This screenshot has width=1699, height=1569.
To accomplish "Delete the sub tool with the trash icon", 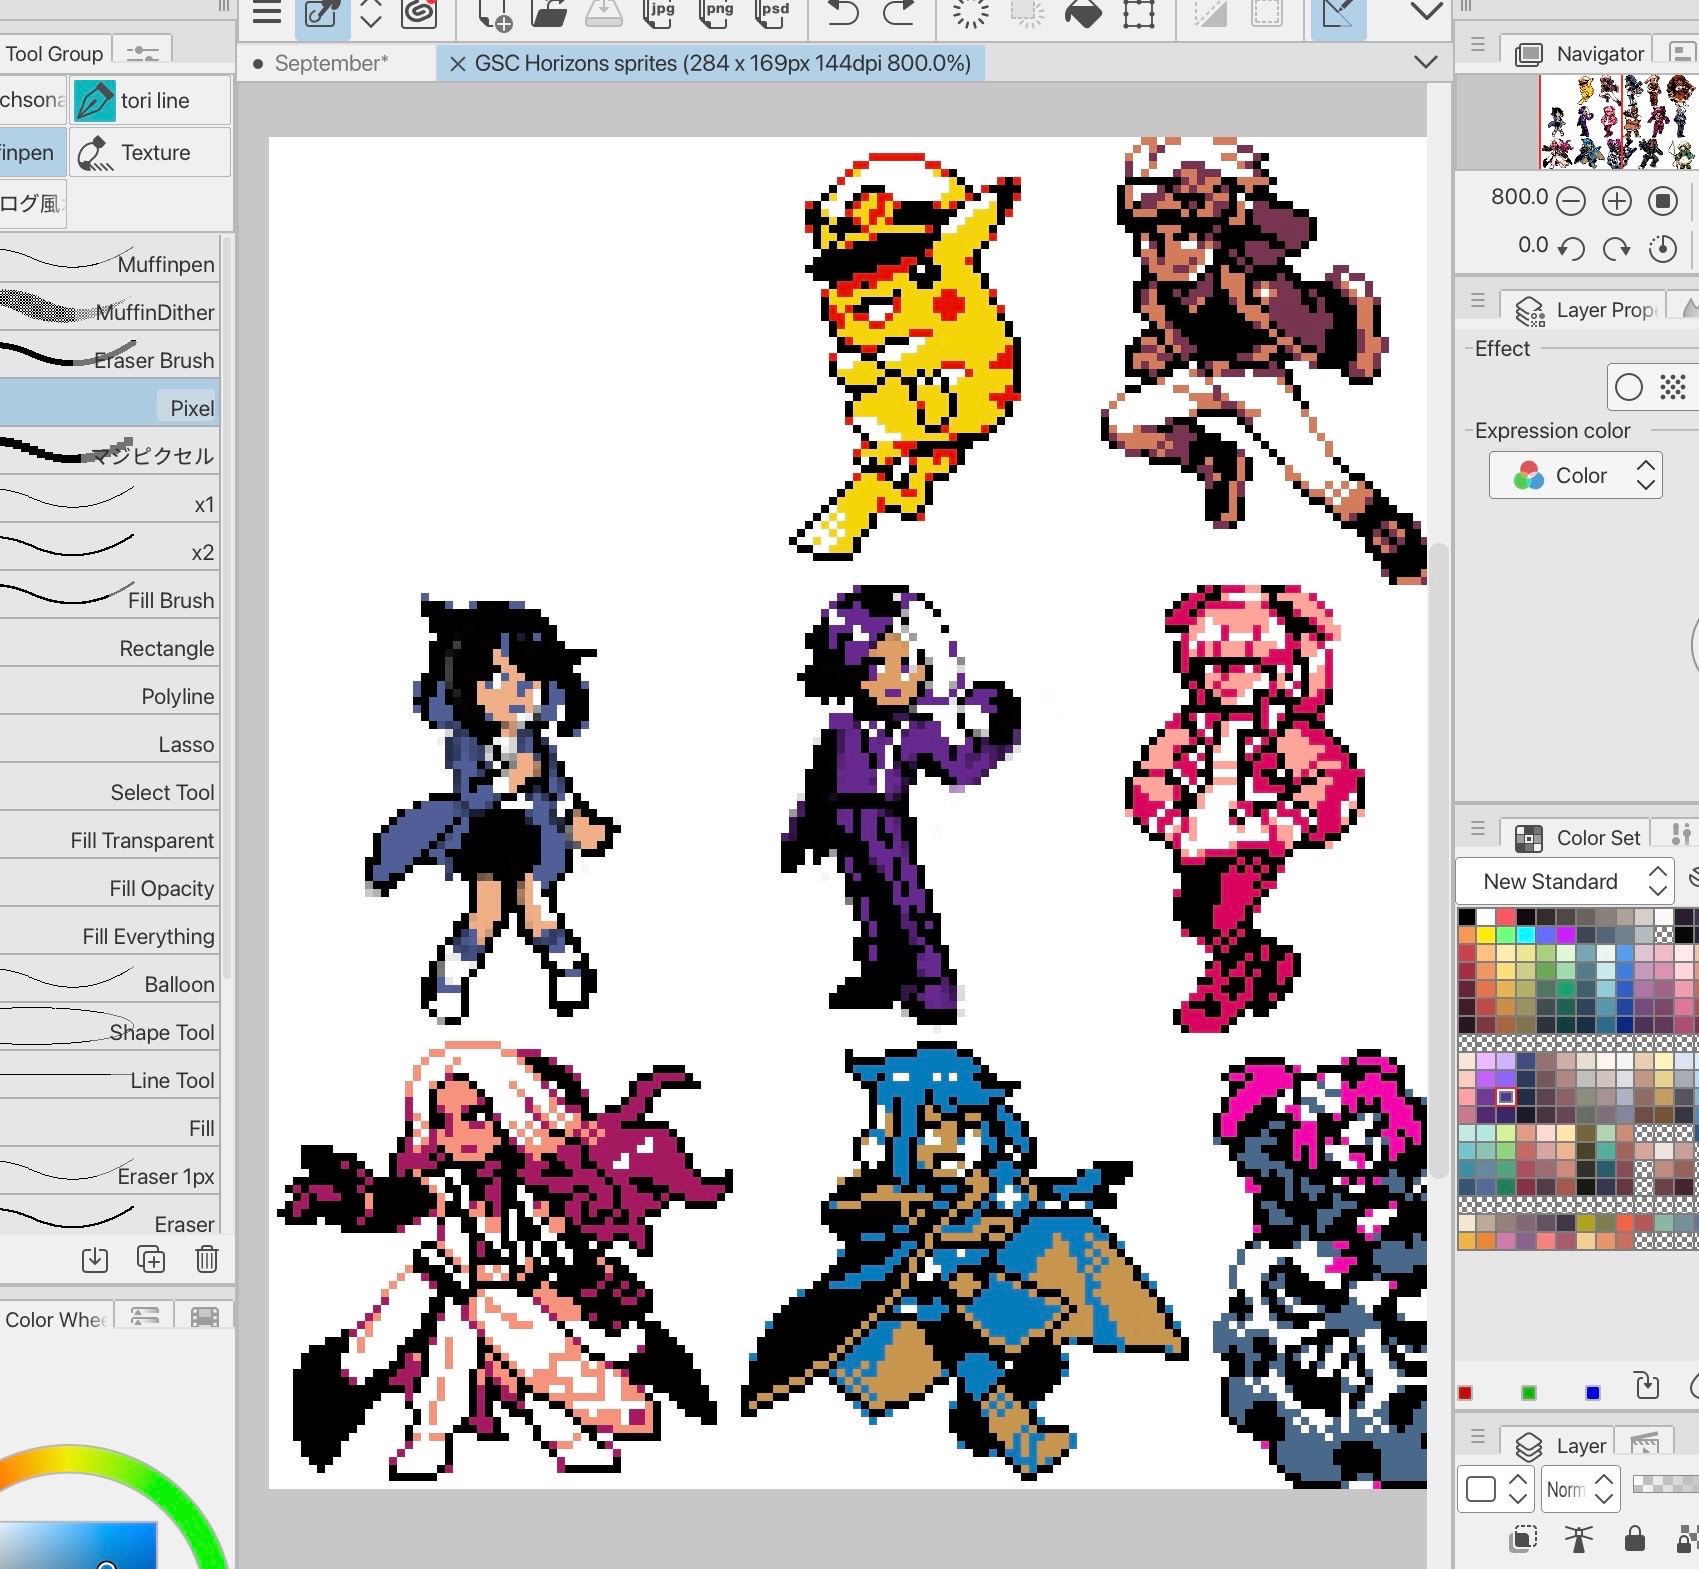I will click(207, 1259).
